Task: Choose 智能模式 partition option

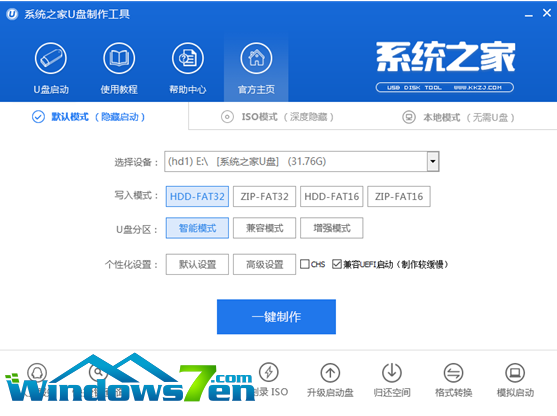Action: [197, 228]
